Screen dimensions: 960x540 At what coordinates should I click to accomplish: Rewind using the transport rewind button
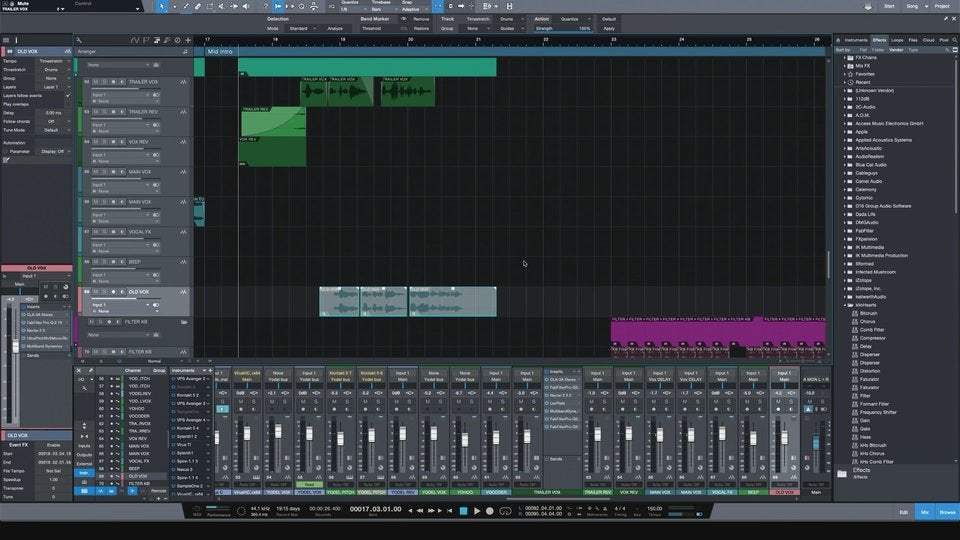point(420,511)
